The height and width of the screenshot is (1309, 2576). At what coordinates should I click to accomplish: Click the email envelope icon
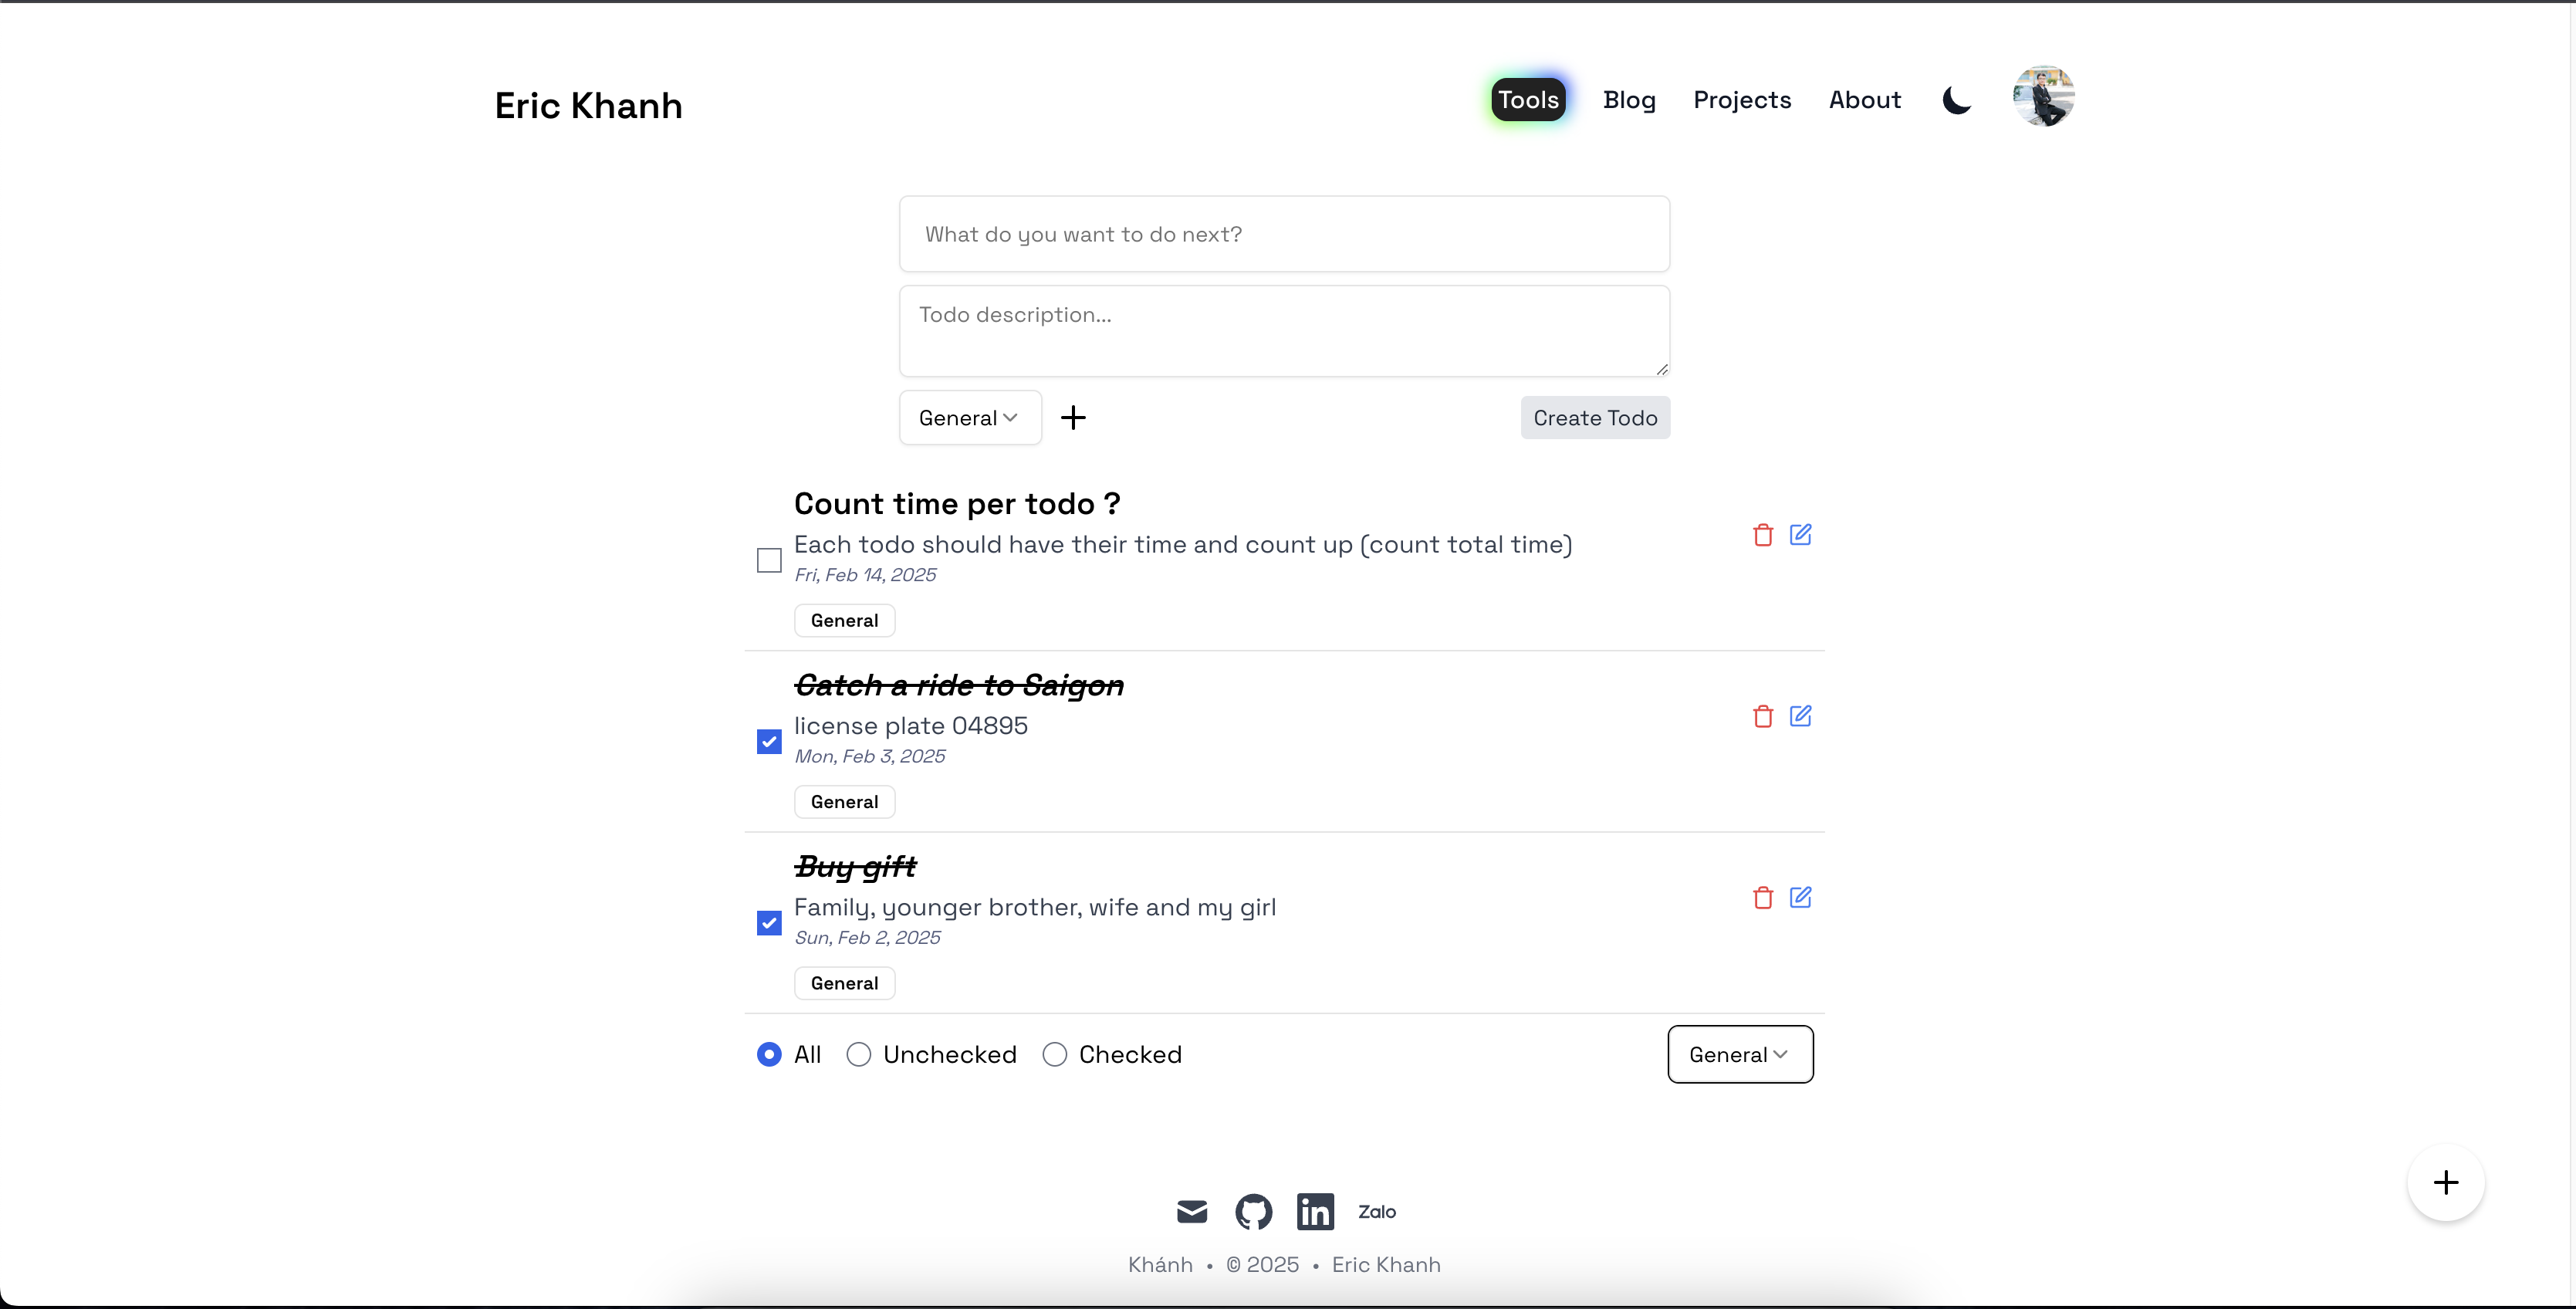(x=1192, y=1211)
